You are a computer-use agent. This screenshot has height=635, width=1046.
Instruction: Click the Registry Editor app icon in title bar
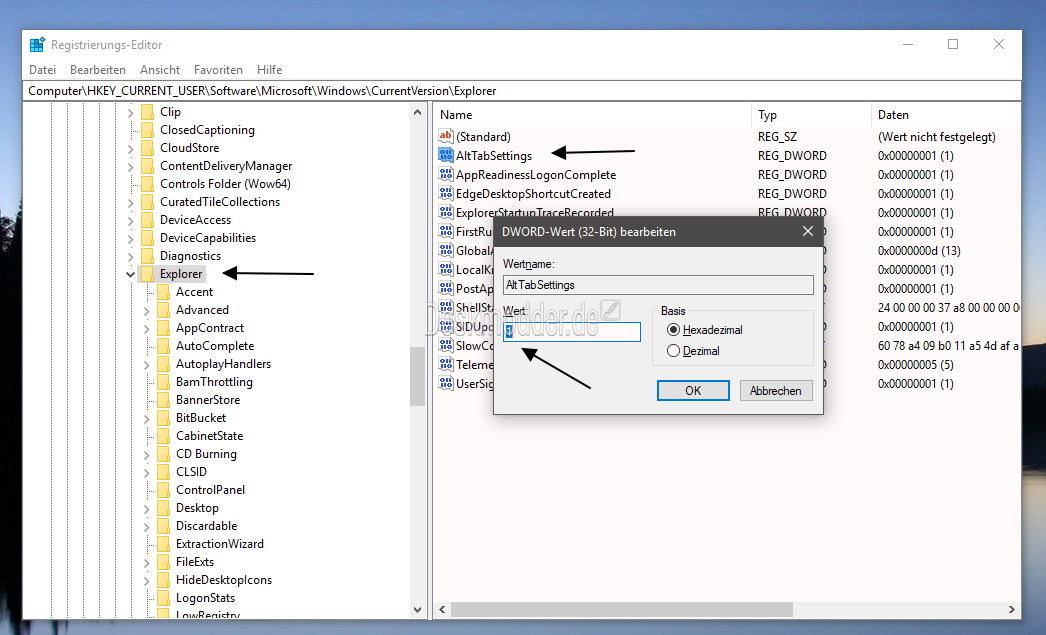37,45
